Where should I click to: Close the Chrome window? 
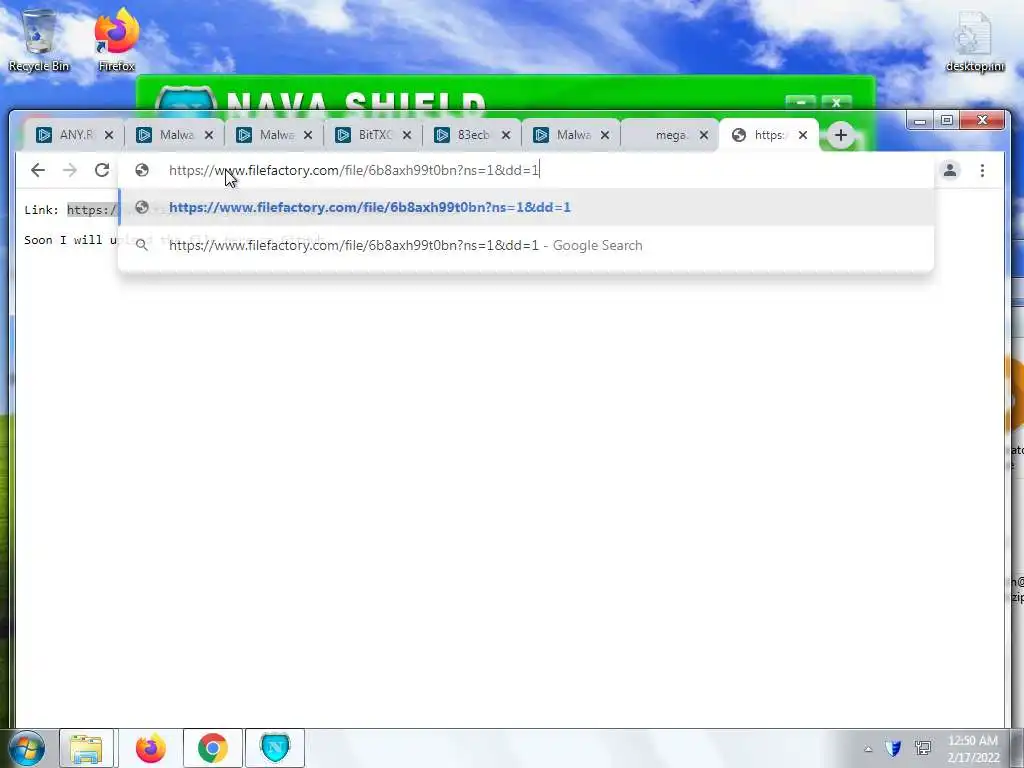click(x=982, y=120)
